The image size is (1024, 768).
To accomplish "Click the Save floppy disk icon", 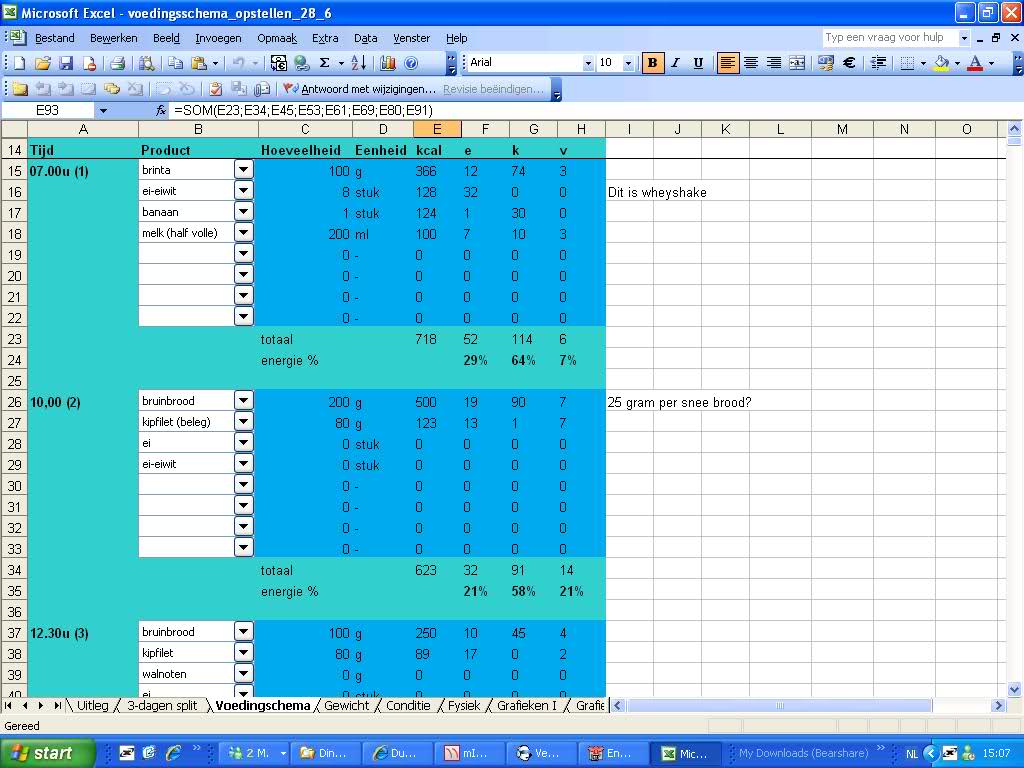I will (65, 63).
